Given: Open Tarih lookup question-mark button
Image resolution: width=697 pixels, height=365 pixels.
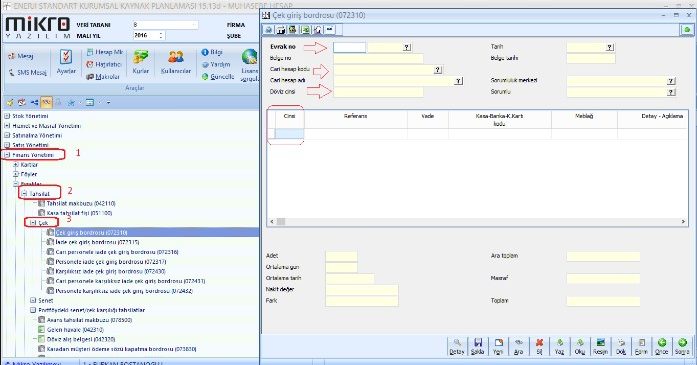Looking at the screenshot, I should pos(610,47).
